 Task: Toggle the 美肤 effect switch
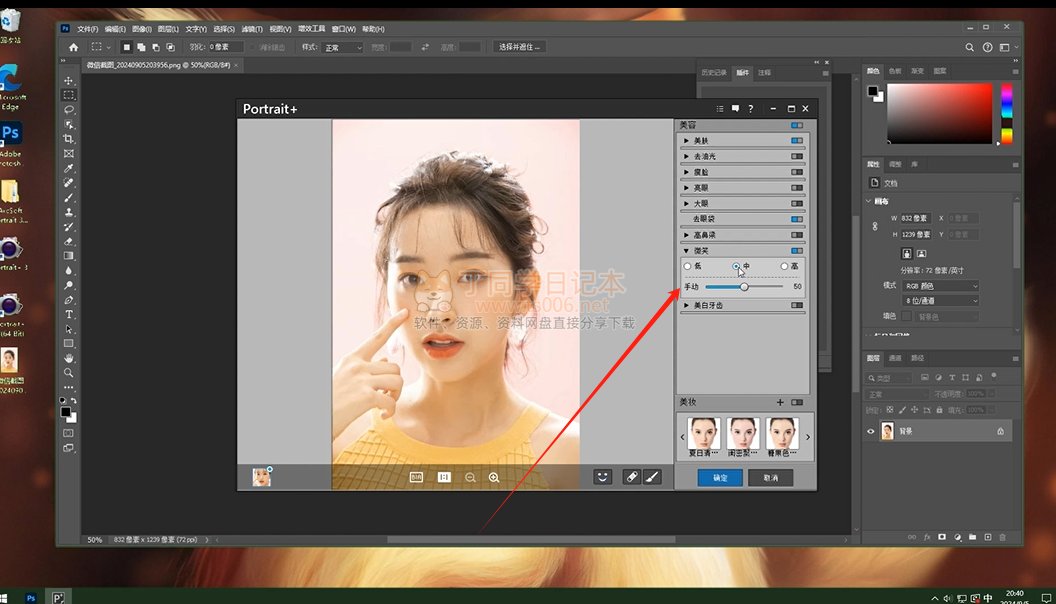coord(796,141)
